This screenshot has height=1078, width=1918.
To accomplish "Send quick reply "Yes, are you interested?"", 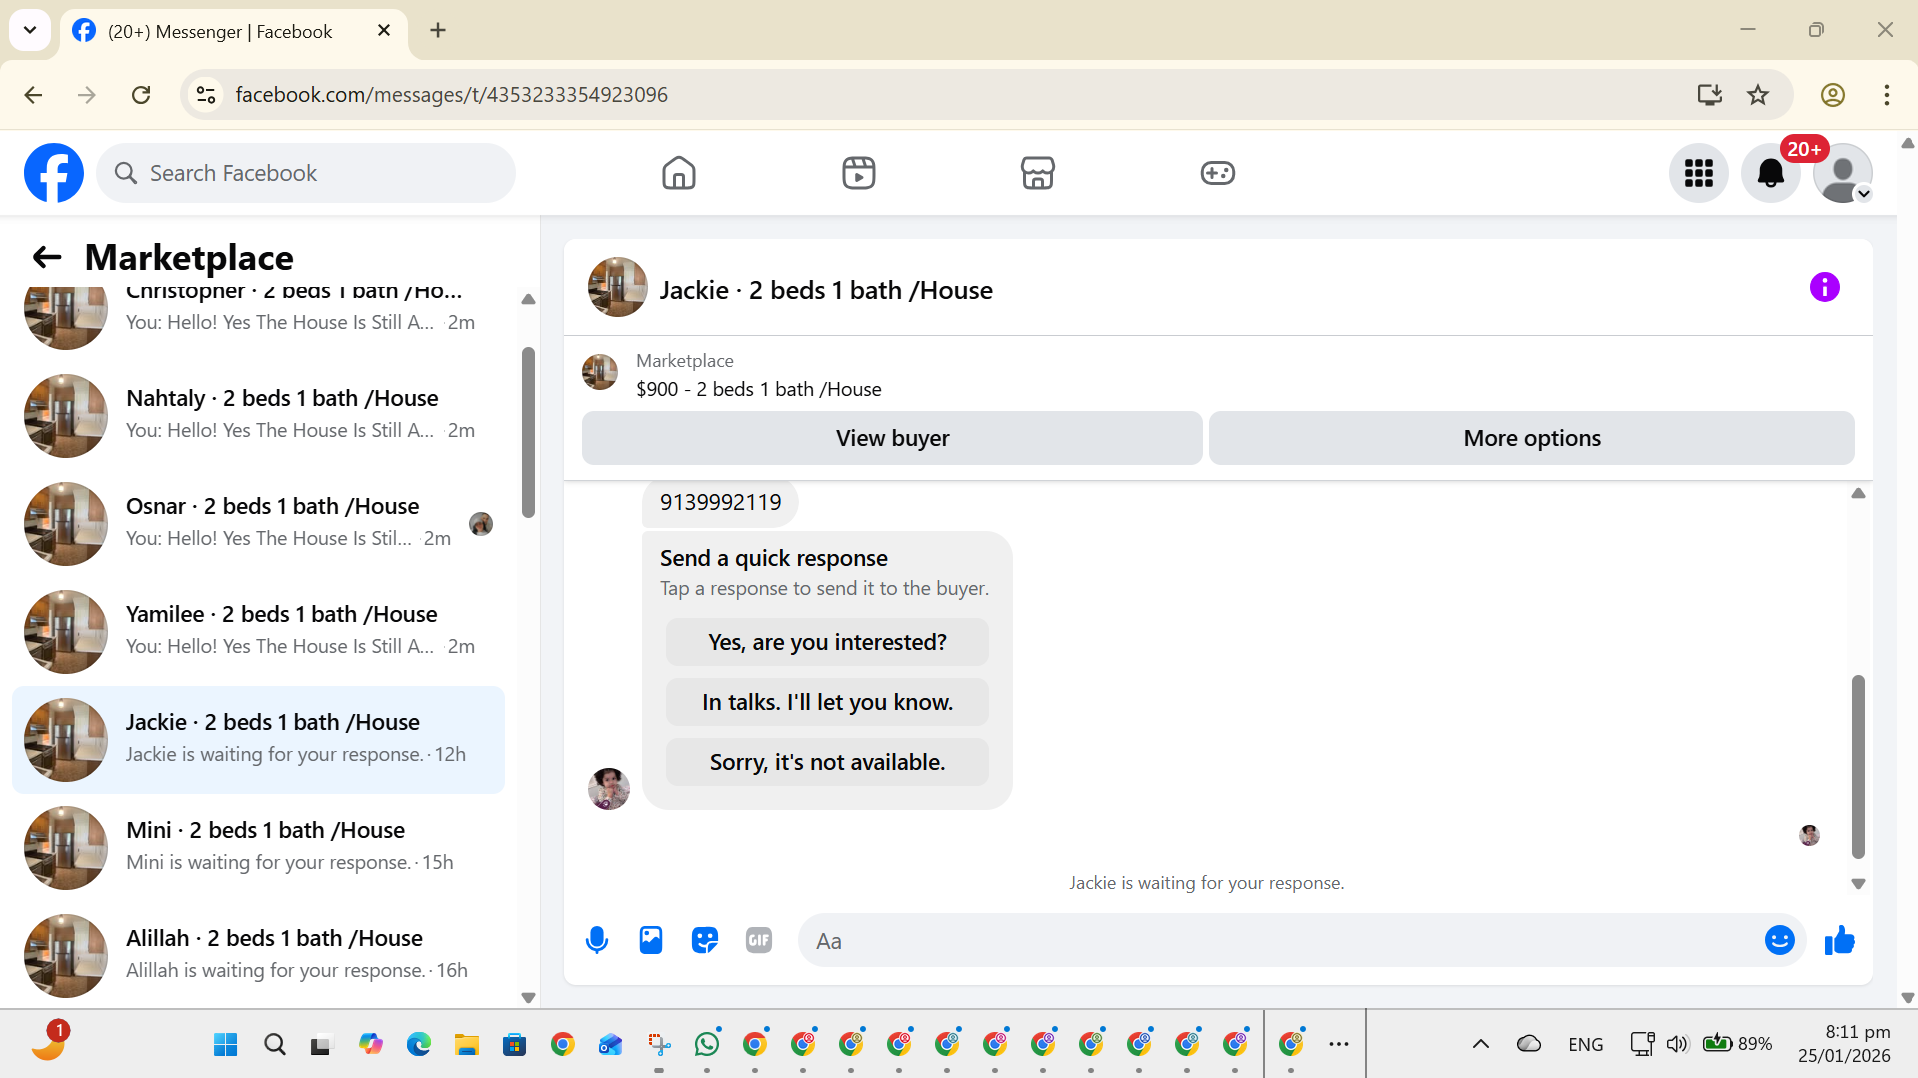I will point(827,642).
